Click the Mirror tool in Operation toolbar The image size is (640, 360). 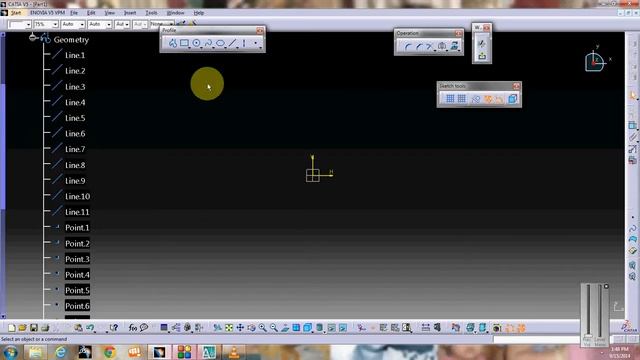click(442, 47)
